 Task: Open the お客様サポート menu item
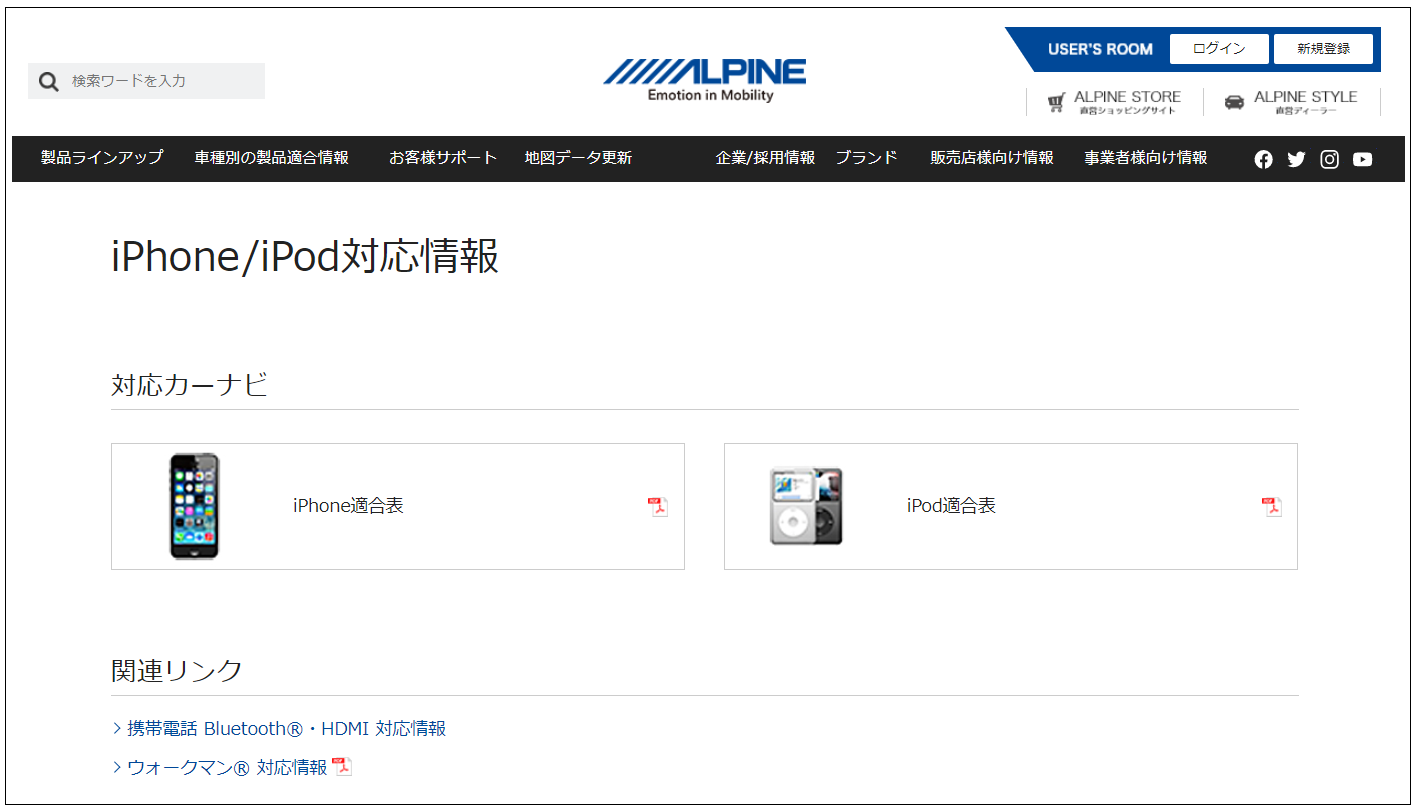443,158
